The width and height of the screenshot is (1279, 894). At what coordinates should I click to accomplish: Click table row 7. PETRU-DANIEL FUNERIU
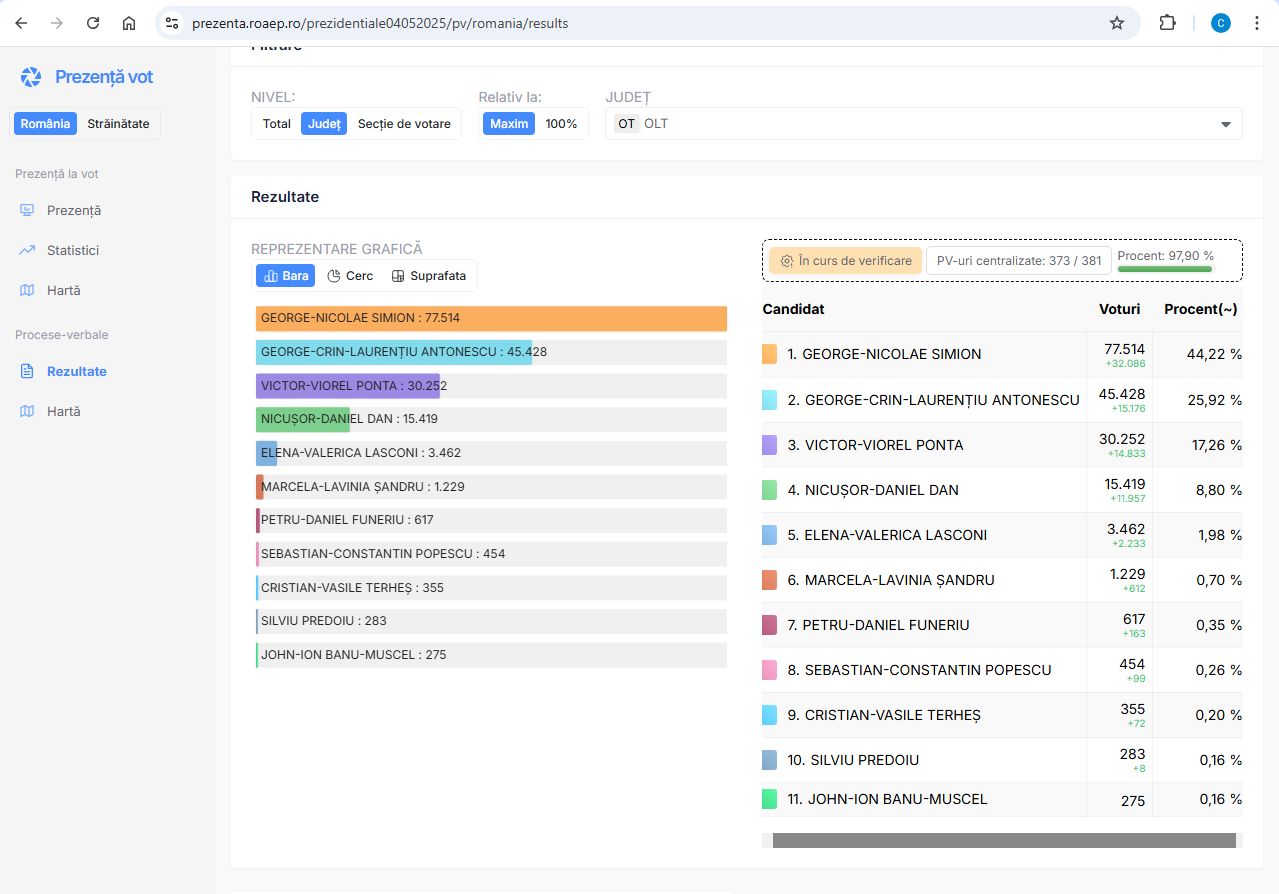(x=1002, y=625)
